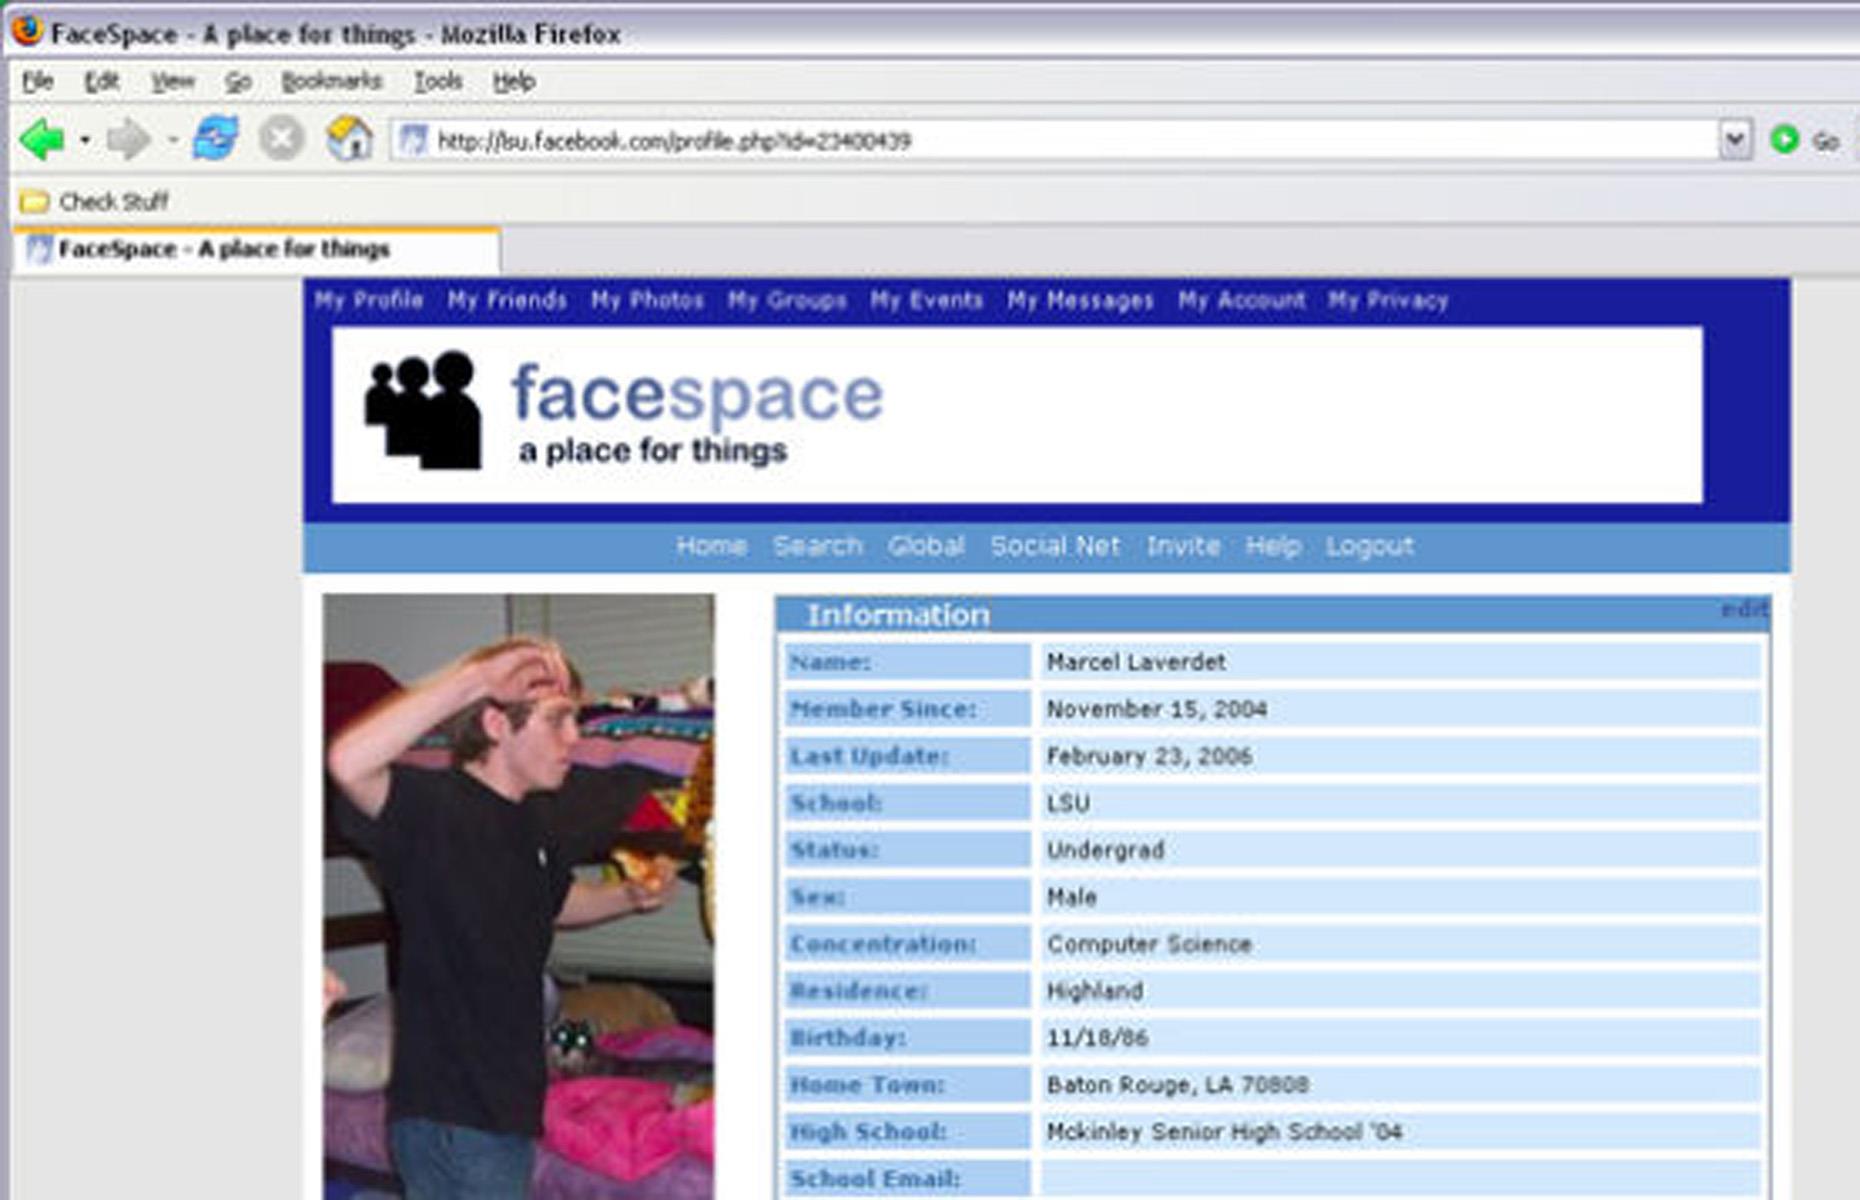Click the Firefox logo in title bar
This screenshot has height=1200, width=1860.
[27, 31]
